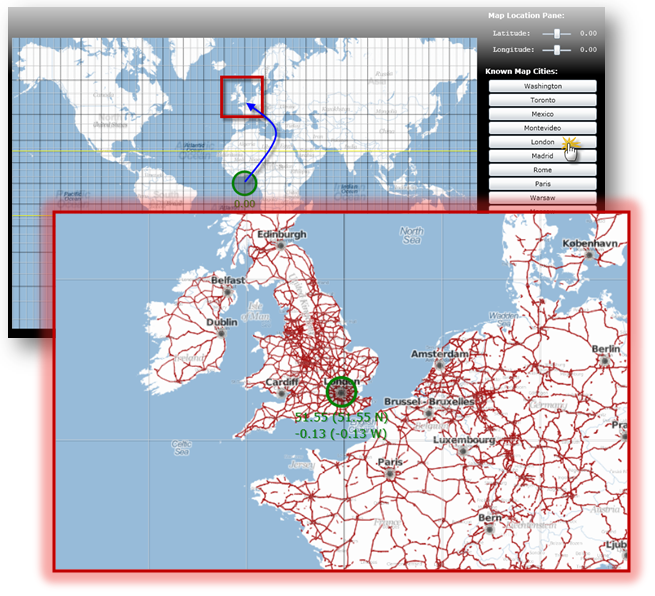The width and height of the screenshot is (655, 596).
Task: Choose the Montevideo city button
Action: click(543, 128)
